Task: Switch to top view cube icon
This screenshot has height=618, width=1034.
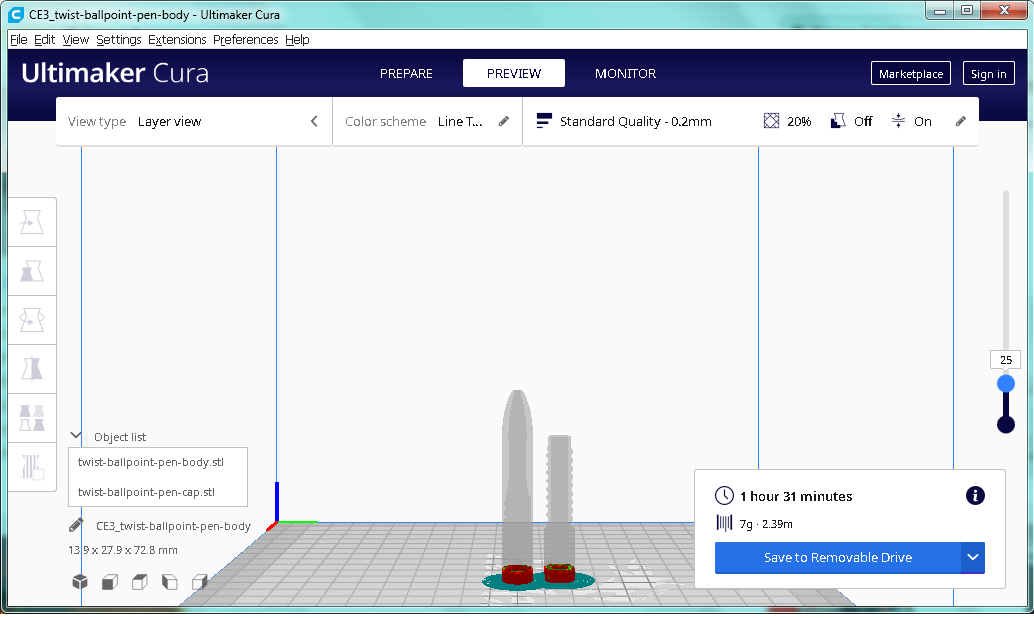Action: 140,582
